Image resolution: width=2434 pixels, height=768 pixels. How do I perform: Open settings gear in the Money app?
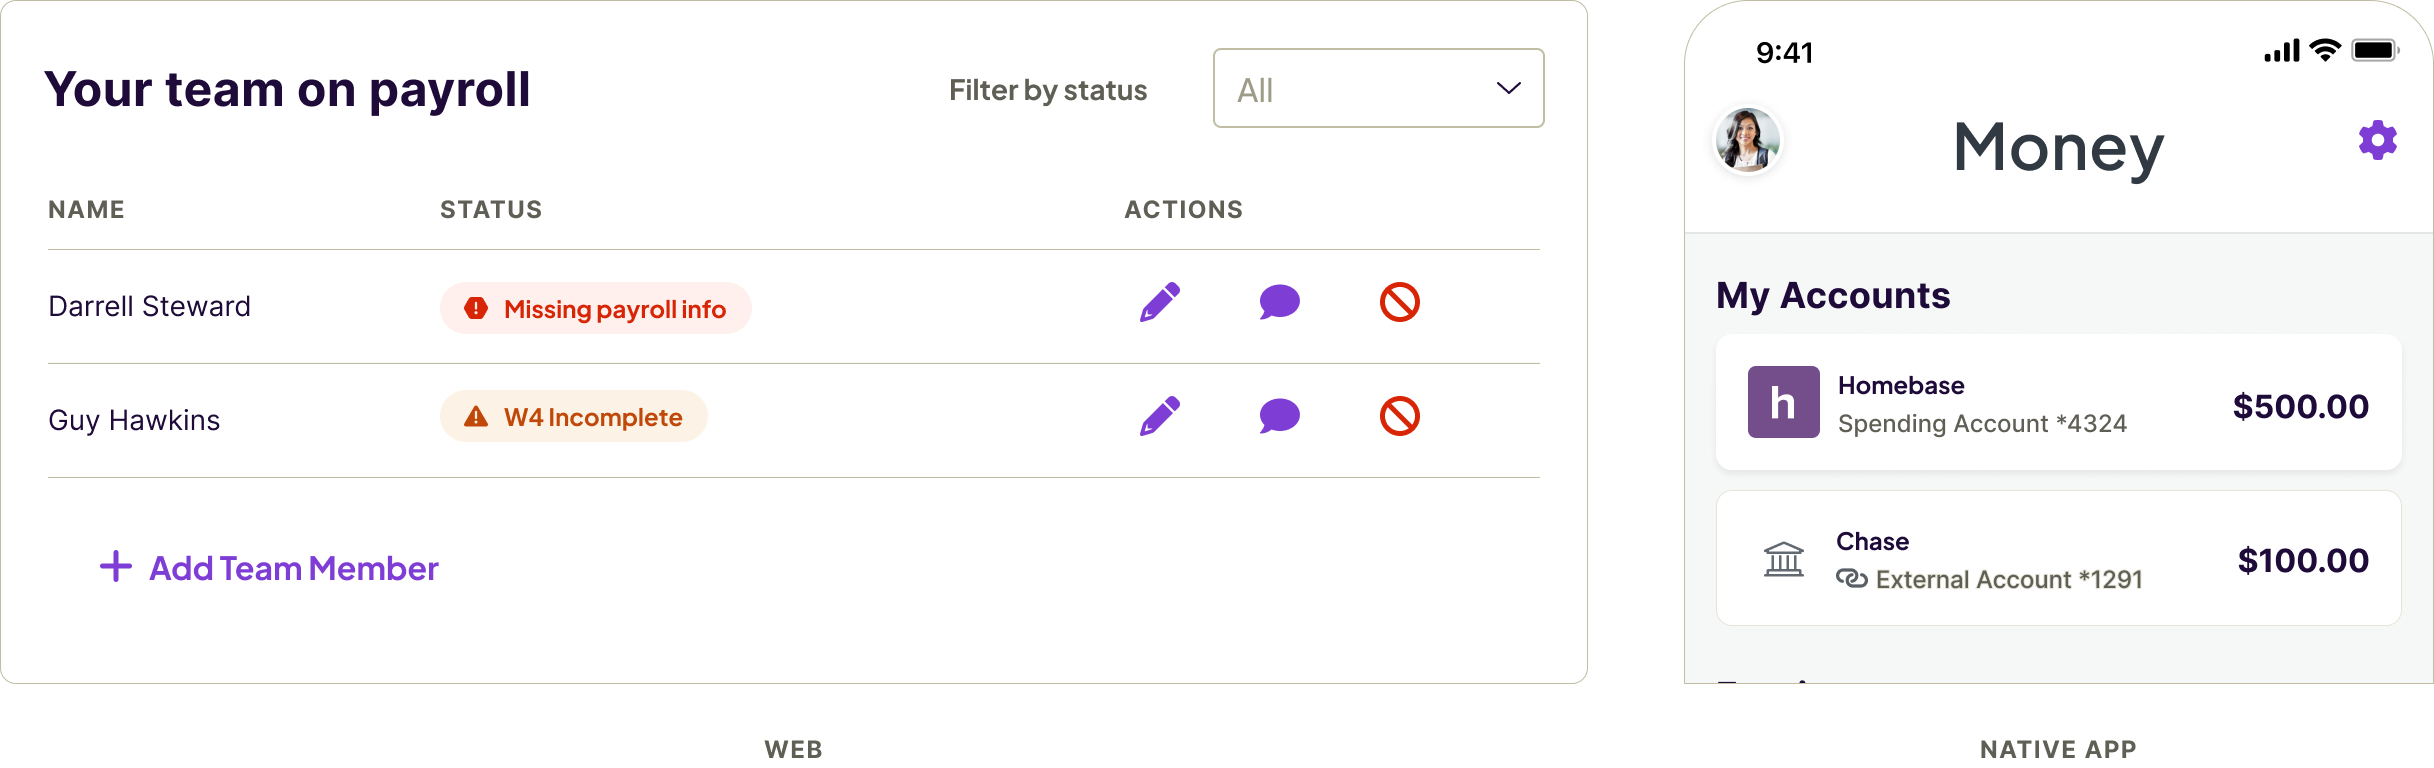[2377, 139]
